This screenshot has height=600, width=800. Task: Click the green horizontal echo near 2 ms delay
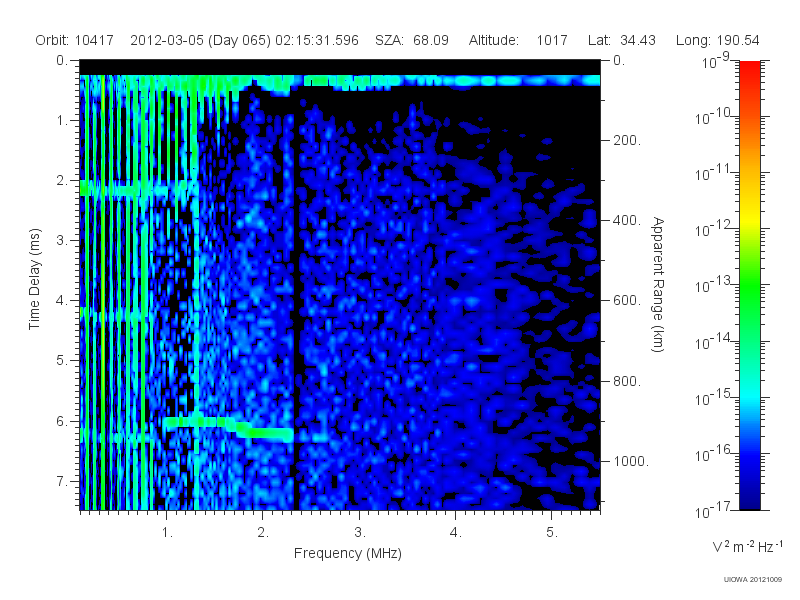pyautogui.click(x=138, y=190)
